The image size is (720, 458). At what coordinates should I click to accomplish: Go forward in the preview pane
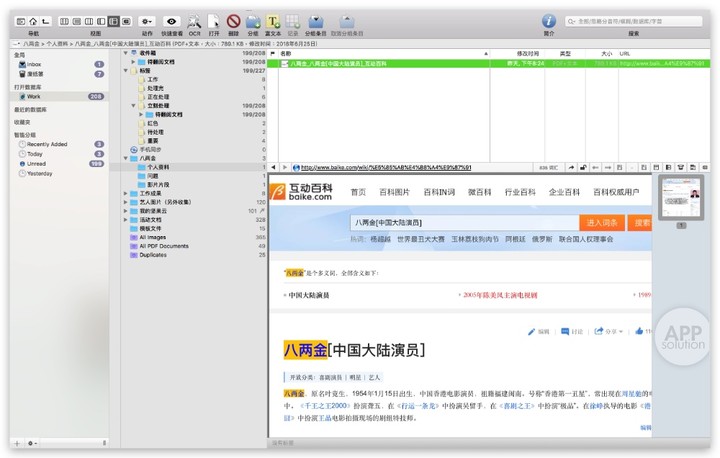pyautogui.click(x=284, y=168)
